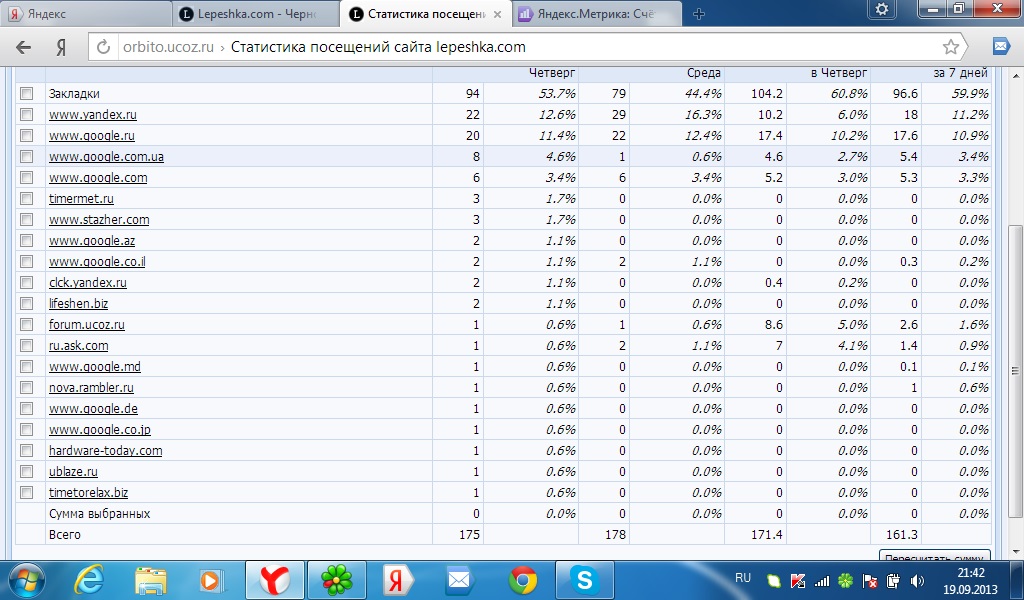Open ICQ flower icon in taskbar

click(x=336, y=580)
